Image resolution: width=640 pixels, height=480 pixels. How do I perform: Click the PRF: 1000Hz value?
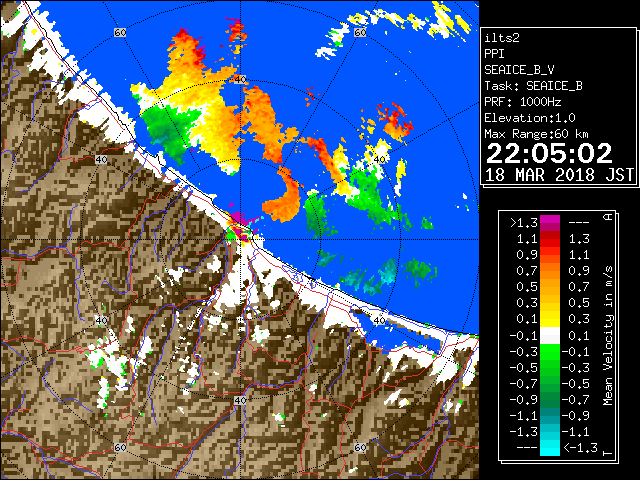(x=523, y=102)
